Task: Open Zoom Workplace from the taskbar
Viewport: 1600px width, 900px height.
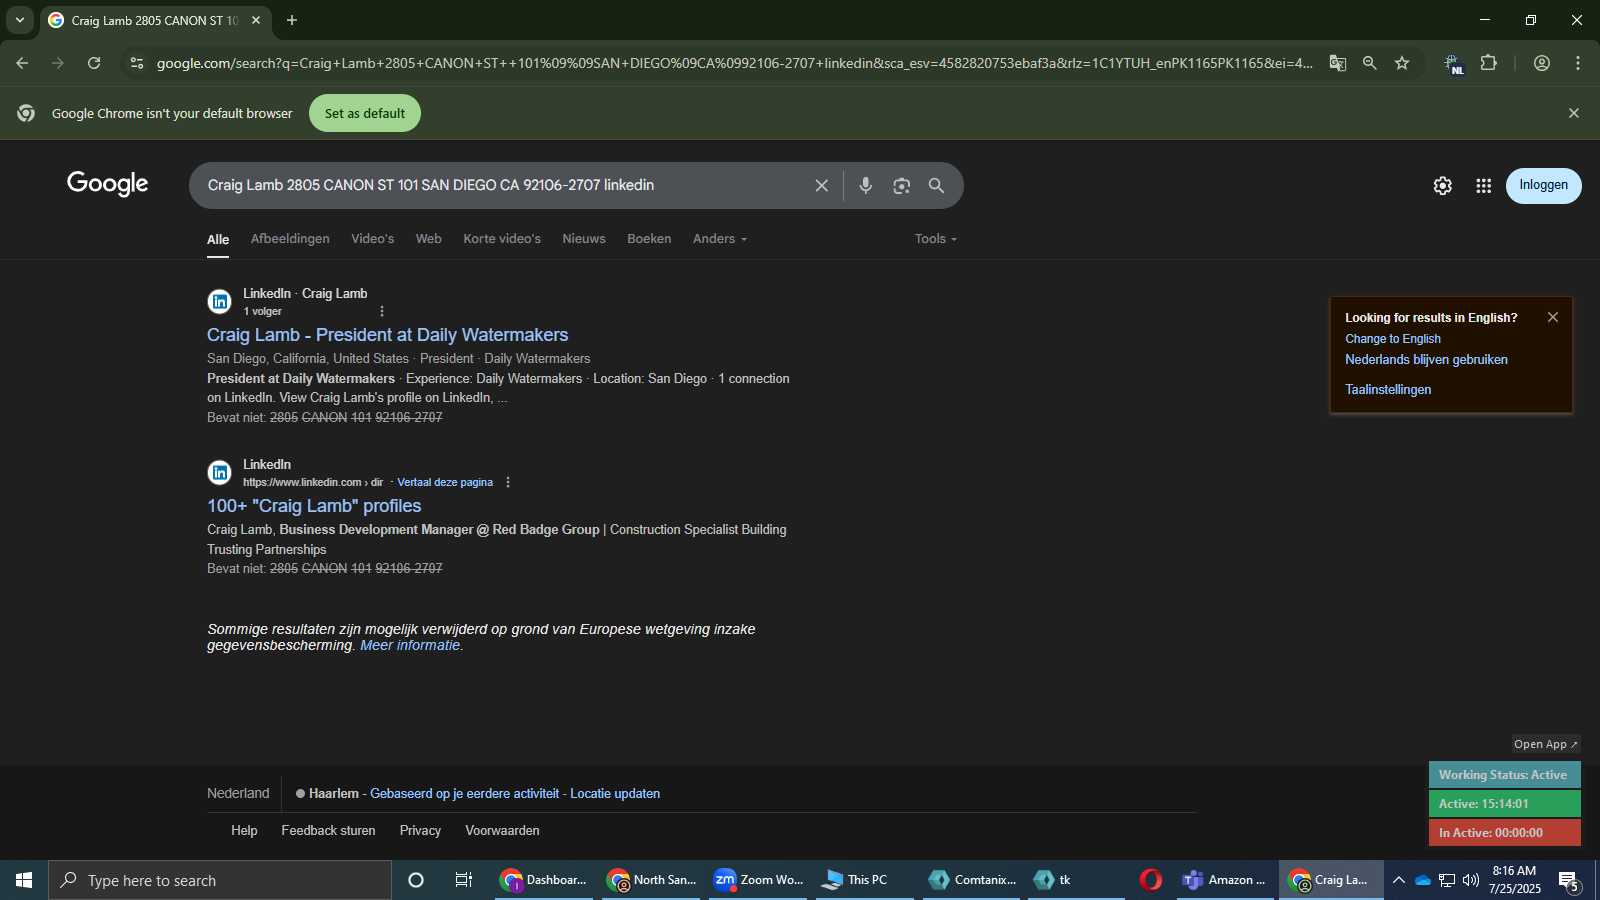Action: tap(760, 880)
